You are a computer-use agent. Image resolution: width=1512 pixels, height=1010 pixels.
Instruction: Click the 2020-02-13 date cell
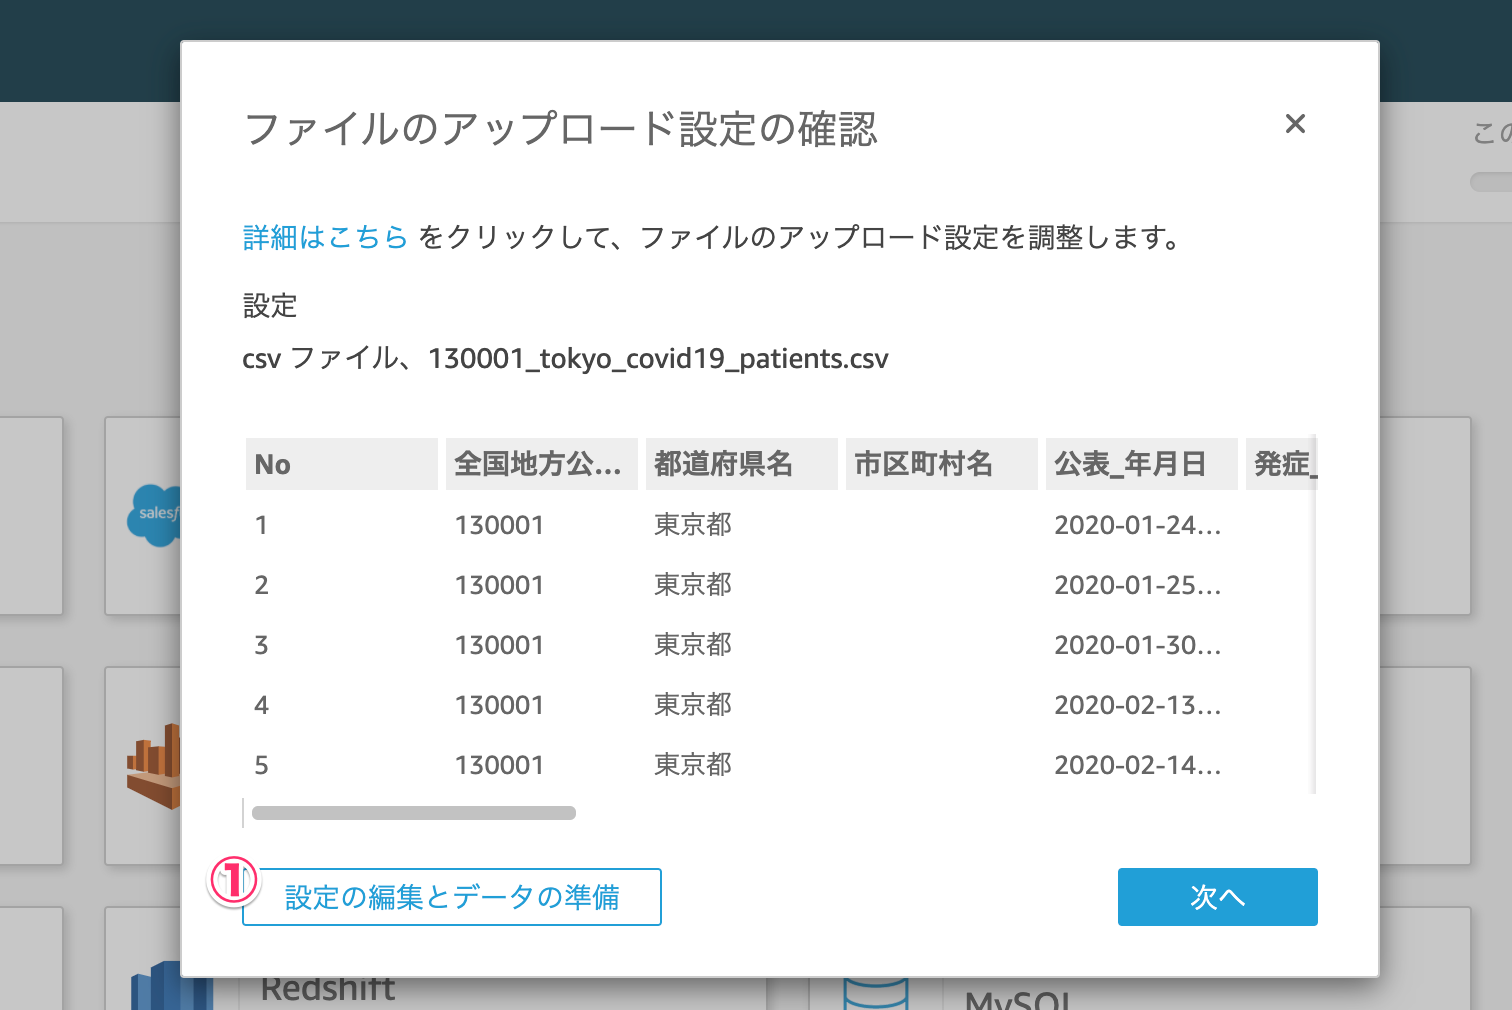(x=1137, y=705)
